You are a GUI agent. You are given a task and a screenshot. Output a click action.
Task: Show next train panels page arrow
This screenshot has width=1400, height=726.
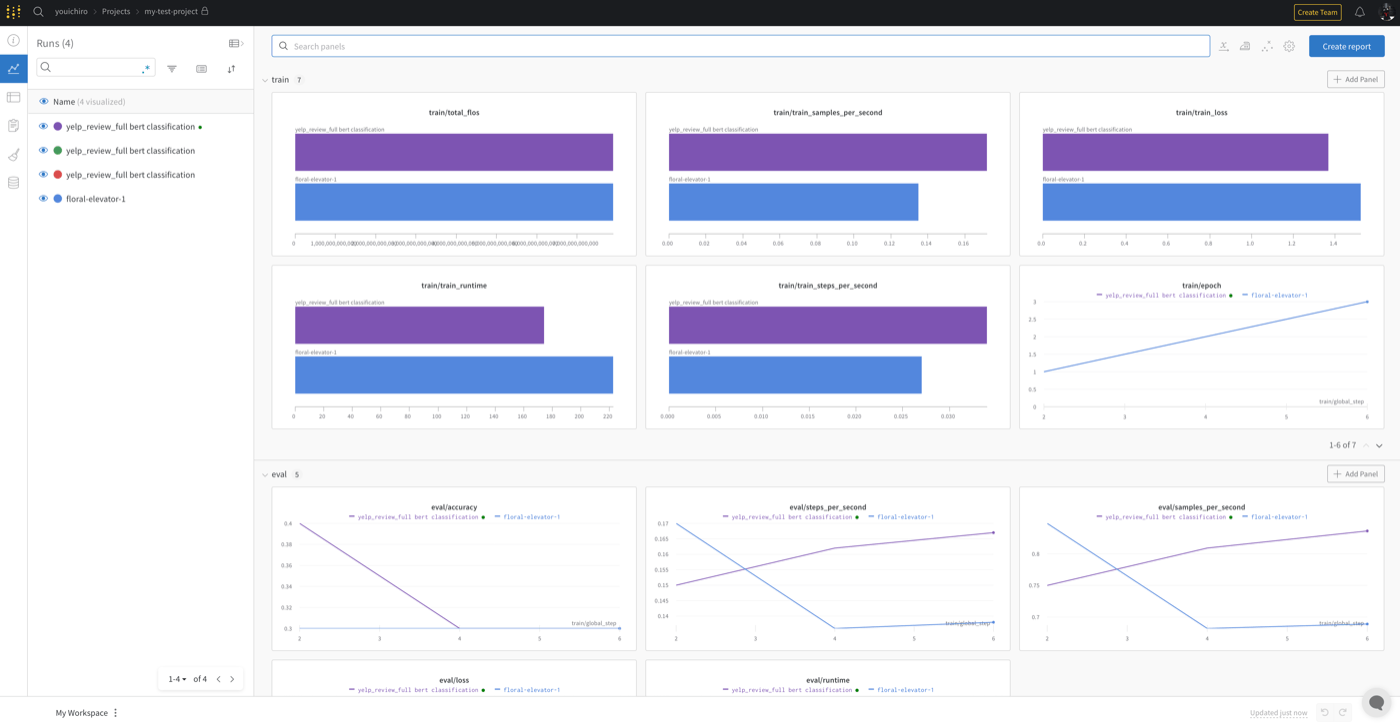pos(1379,445)
